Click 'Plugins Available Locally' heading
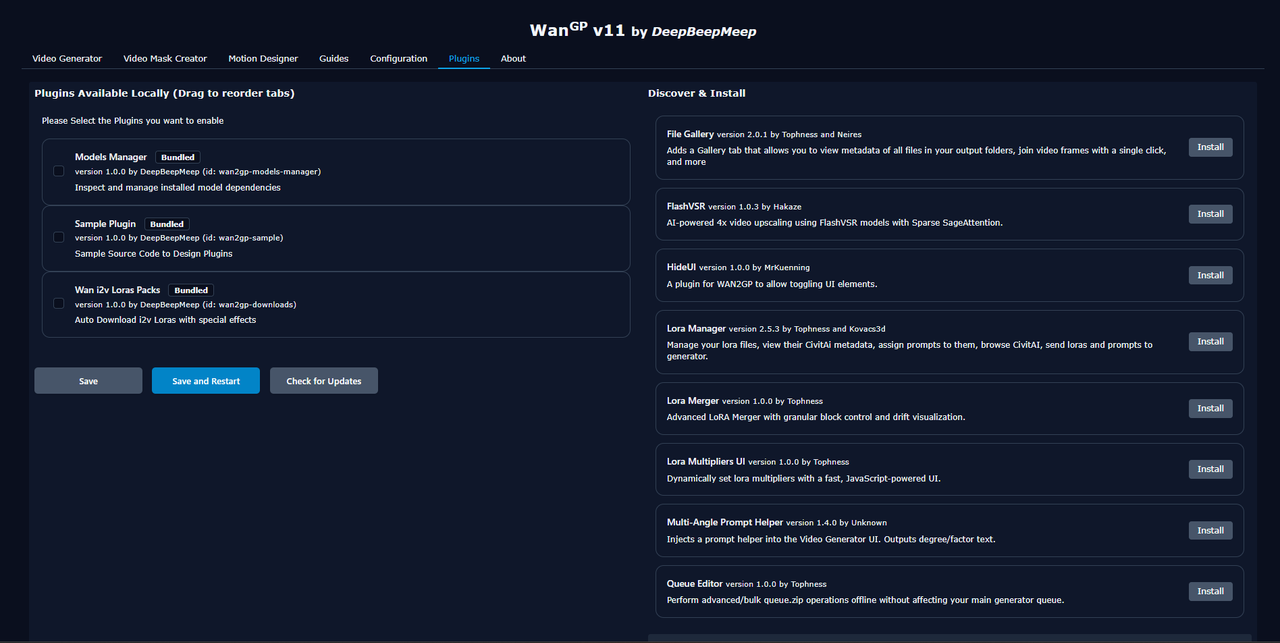1280x643 pixels. coord(164,93)
